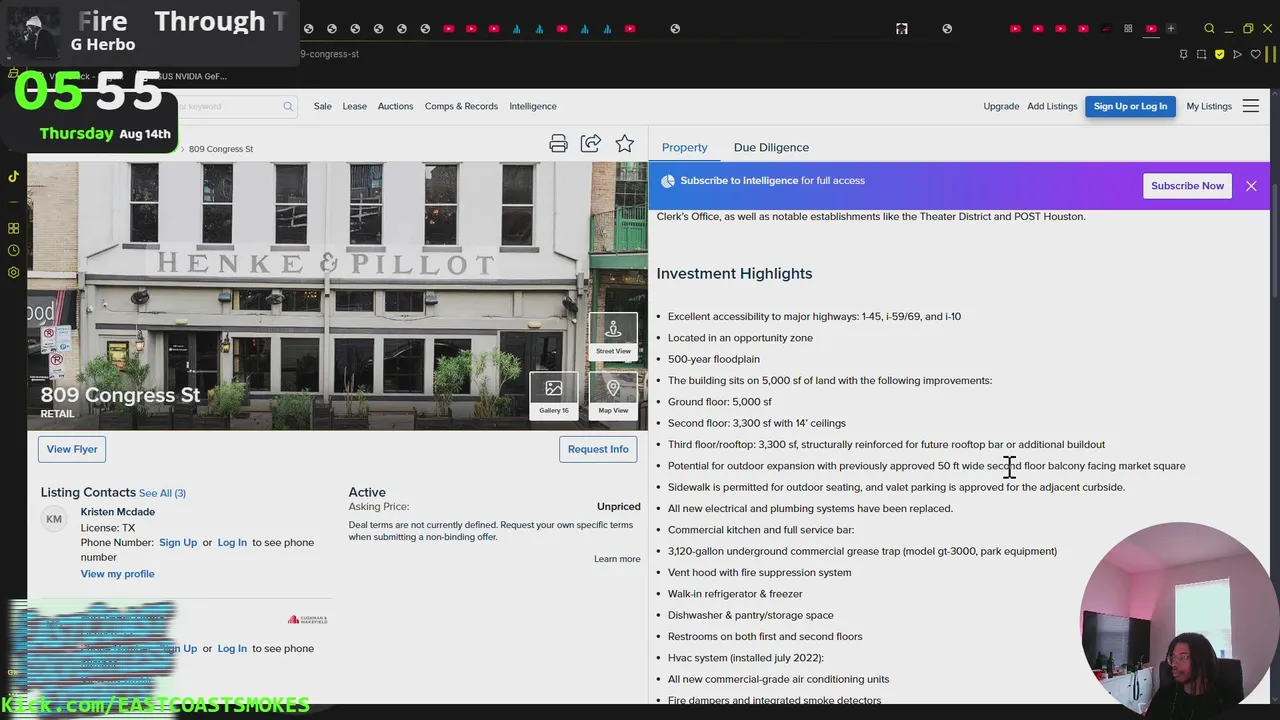The width and height of the screenshot is (1280, 720).
Task: Dismiss the Subscribe to Intelligence banner
Action: 1251,186
